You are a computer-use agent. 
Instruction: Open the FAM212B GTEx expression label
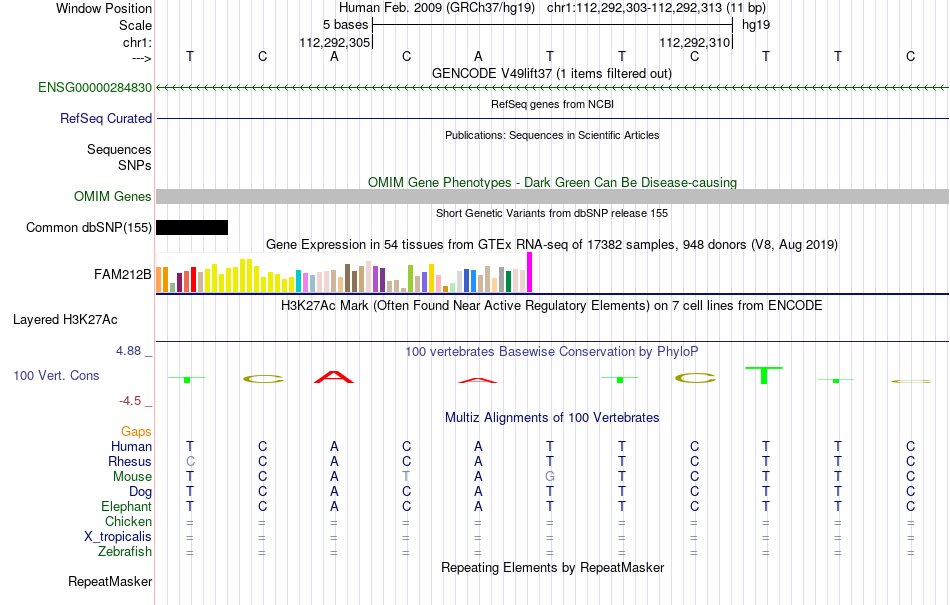[123, 274]
